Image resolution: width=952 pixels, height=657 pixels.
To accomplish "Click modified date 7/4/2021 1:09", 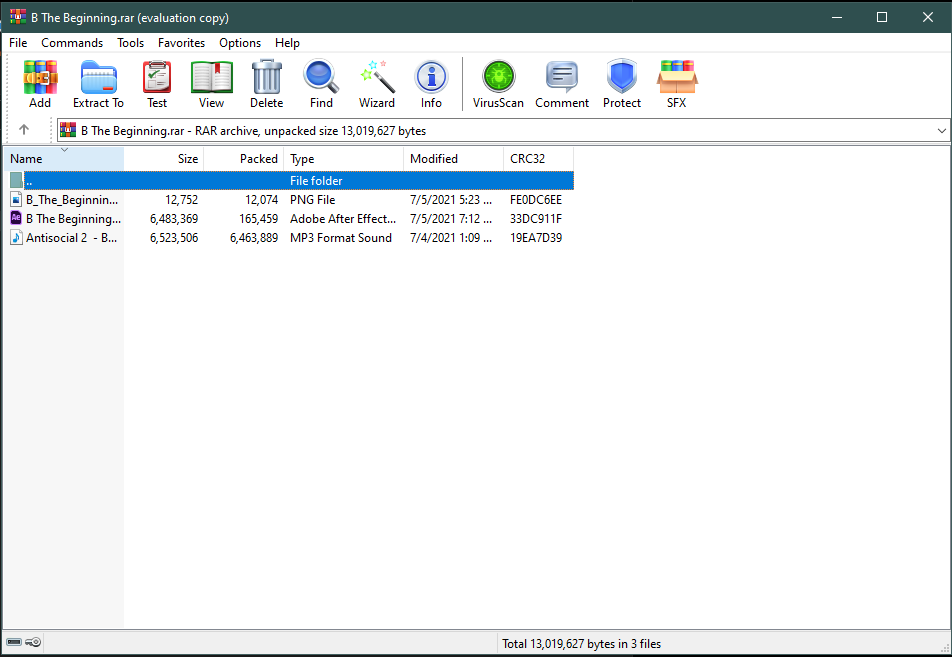I will tap(450, 238).
